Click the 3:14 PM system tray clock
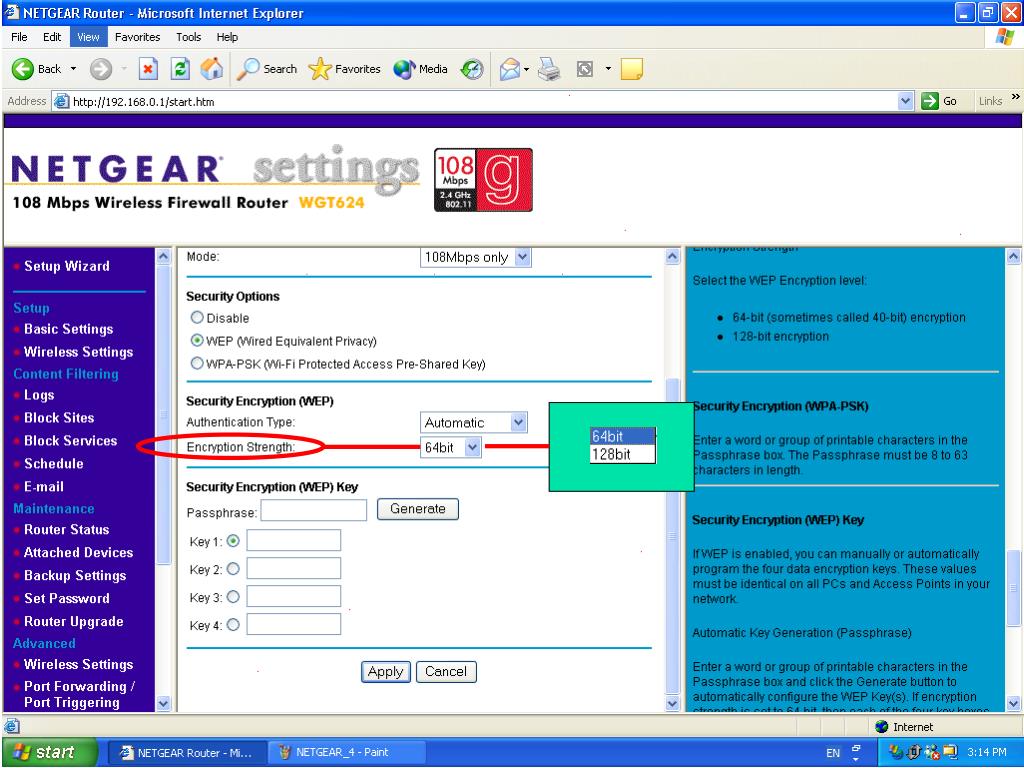1024x768 pixels. click(x=986, y=752)
